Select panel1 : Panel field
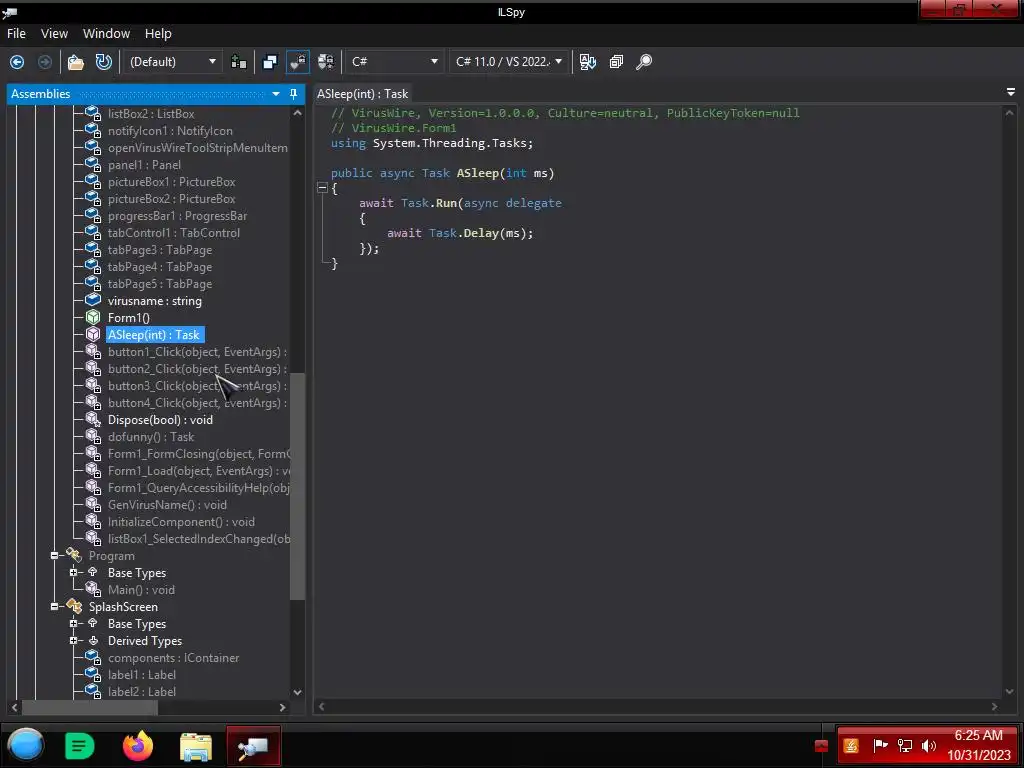 click(144, 165)
